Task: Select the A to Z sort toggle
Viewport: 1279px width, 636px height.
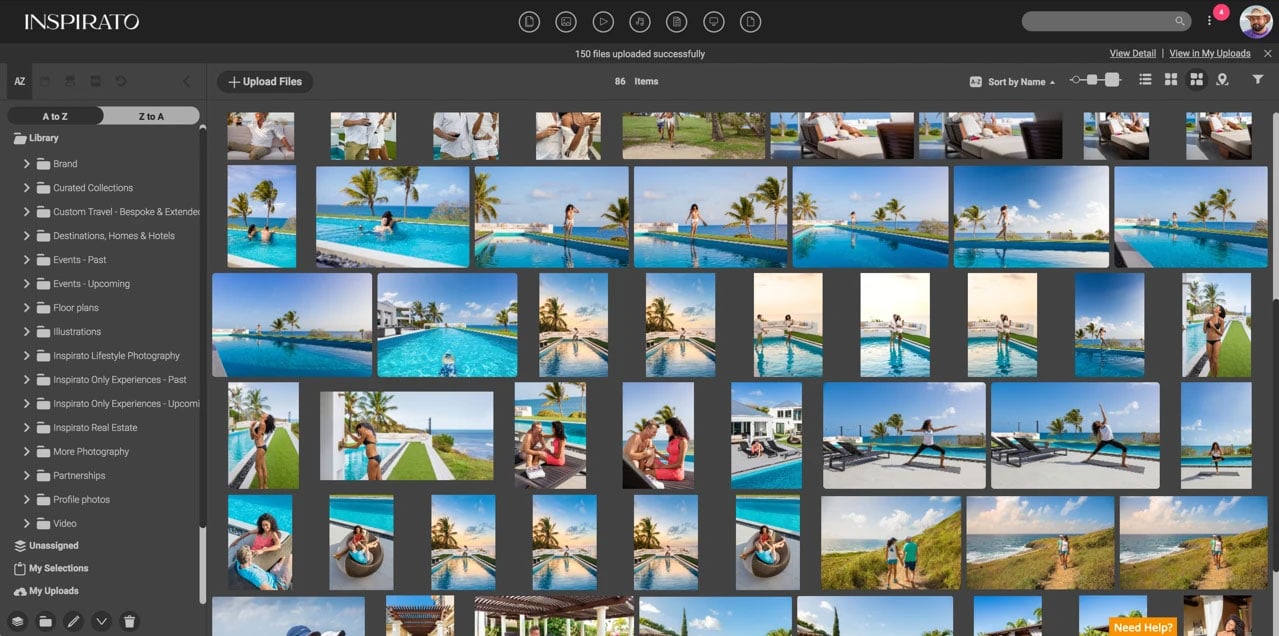Action: pyautogui.click(x=55, y=116)
